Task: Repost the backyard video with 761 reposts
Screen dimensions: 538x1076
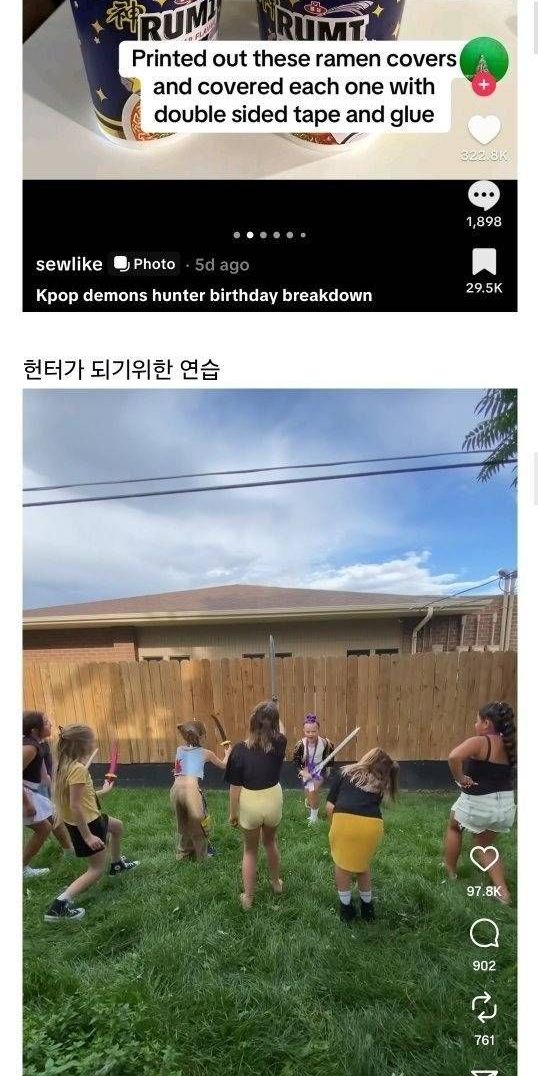Action: click(484, 1007)
